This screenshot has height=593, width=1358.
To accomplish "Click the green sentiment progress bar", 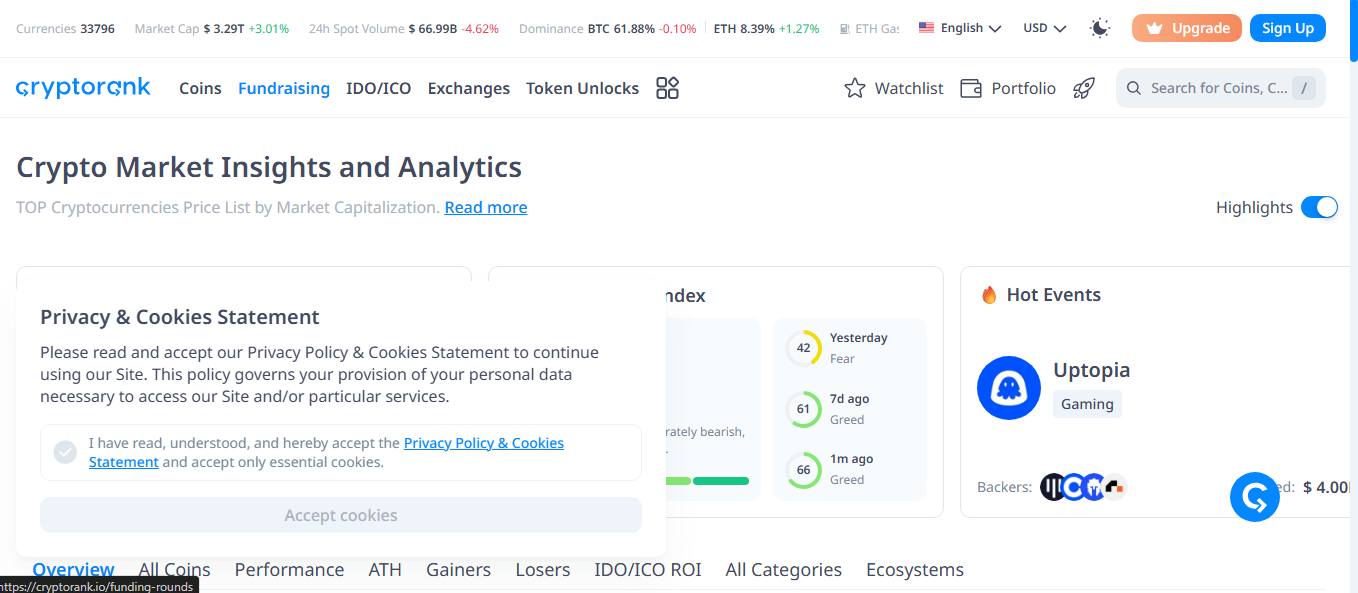I will pos(720,481).
